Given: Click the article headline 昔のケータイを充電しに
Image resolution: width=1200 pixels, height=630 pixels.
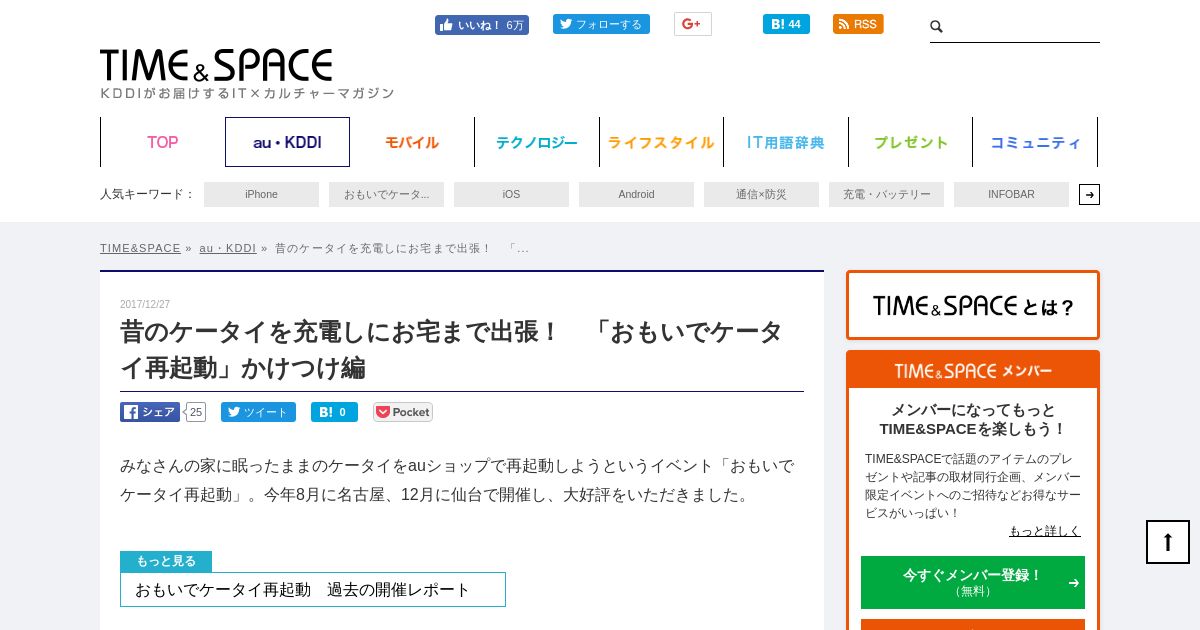Looking at the screenshot, I should pyautogui.click(x=452, y=350).
